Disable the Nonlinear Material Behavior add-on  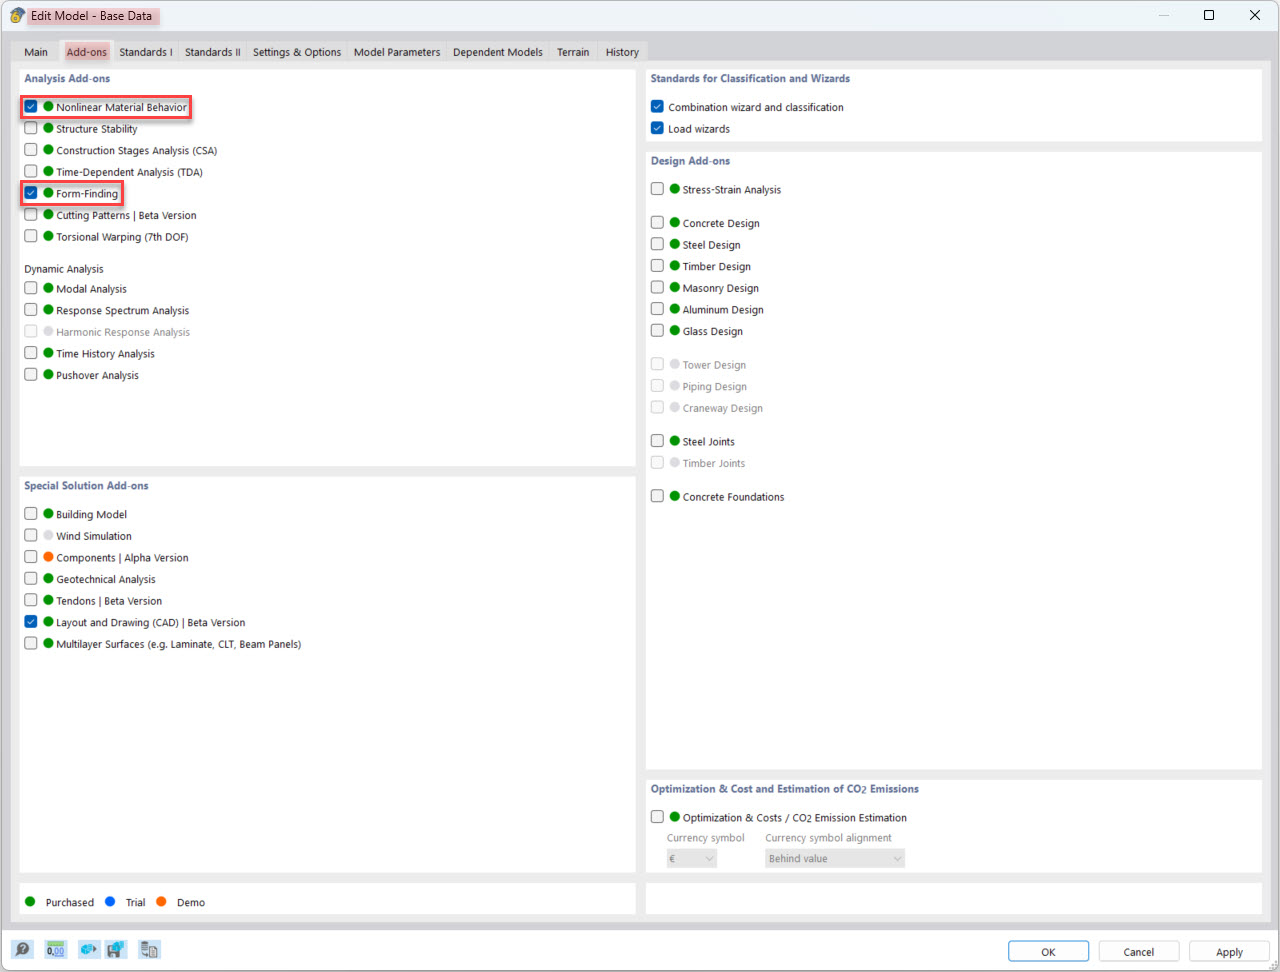[31, 107]
